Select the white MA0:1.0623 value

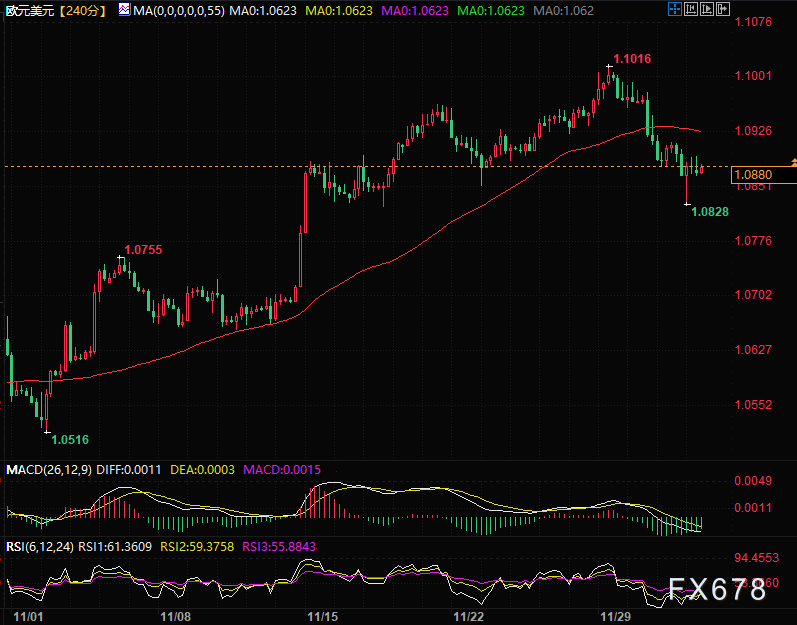(263, 10)
